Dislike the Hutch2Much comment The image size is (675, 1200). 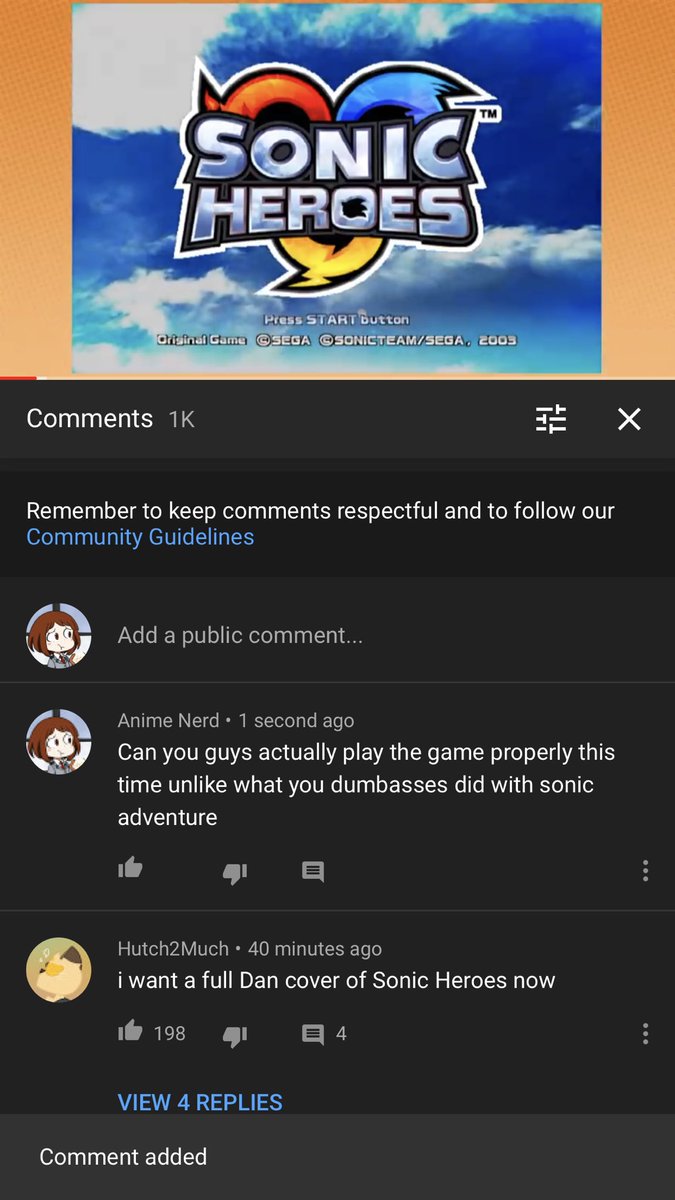(x=234, y=1035)
